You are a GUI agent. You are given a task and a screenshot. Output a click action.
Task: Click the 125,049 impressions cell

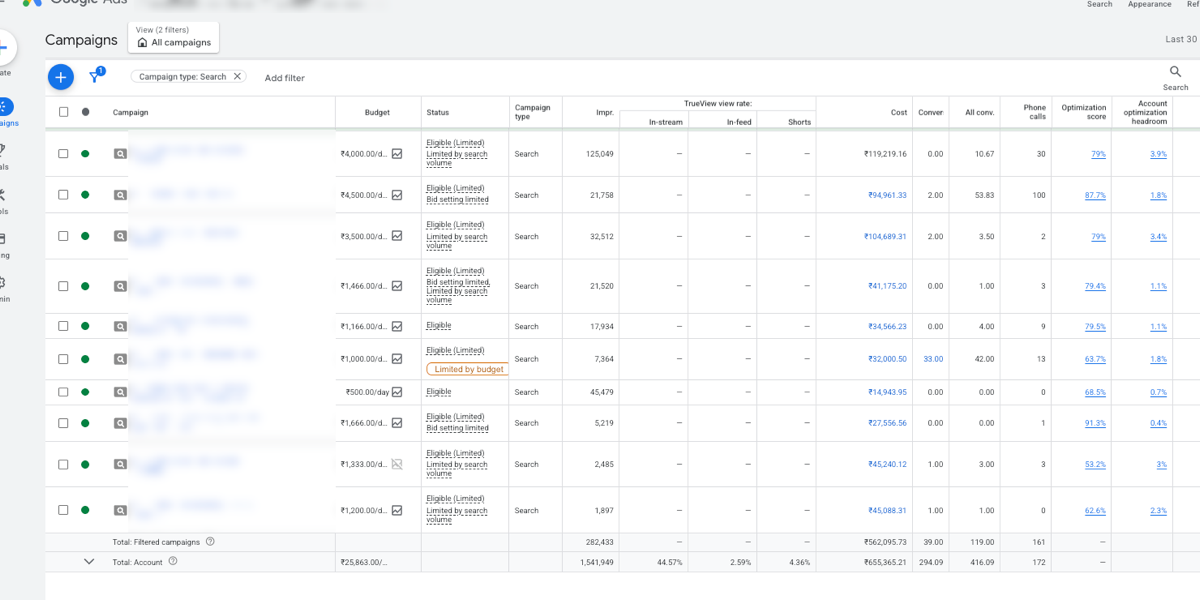tap(599, 154)
